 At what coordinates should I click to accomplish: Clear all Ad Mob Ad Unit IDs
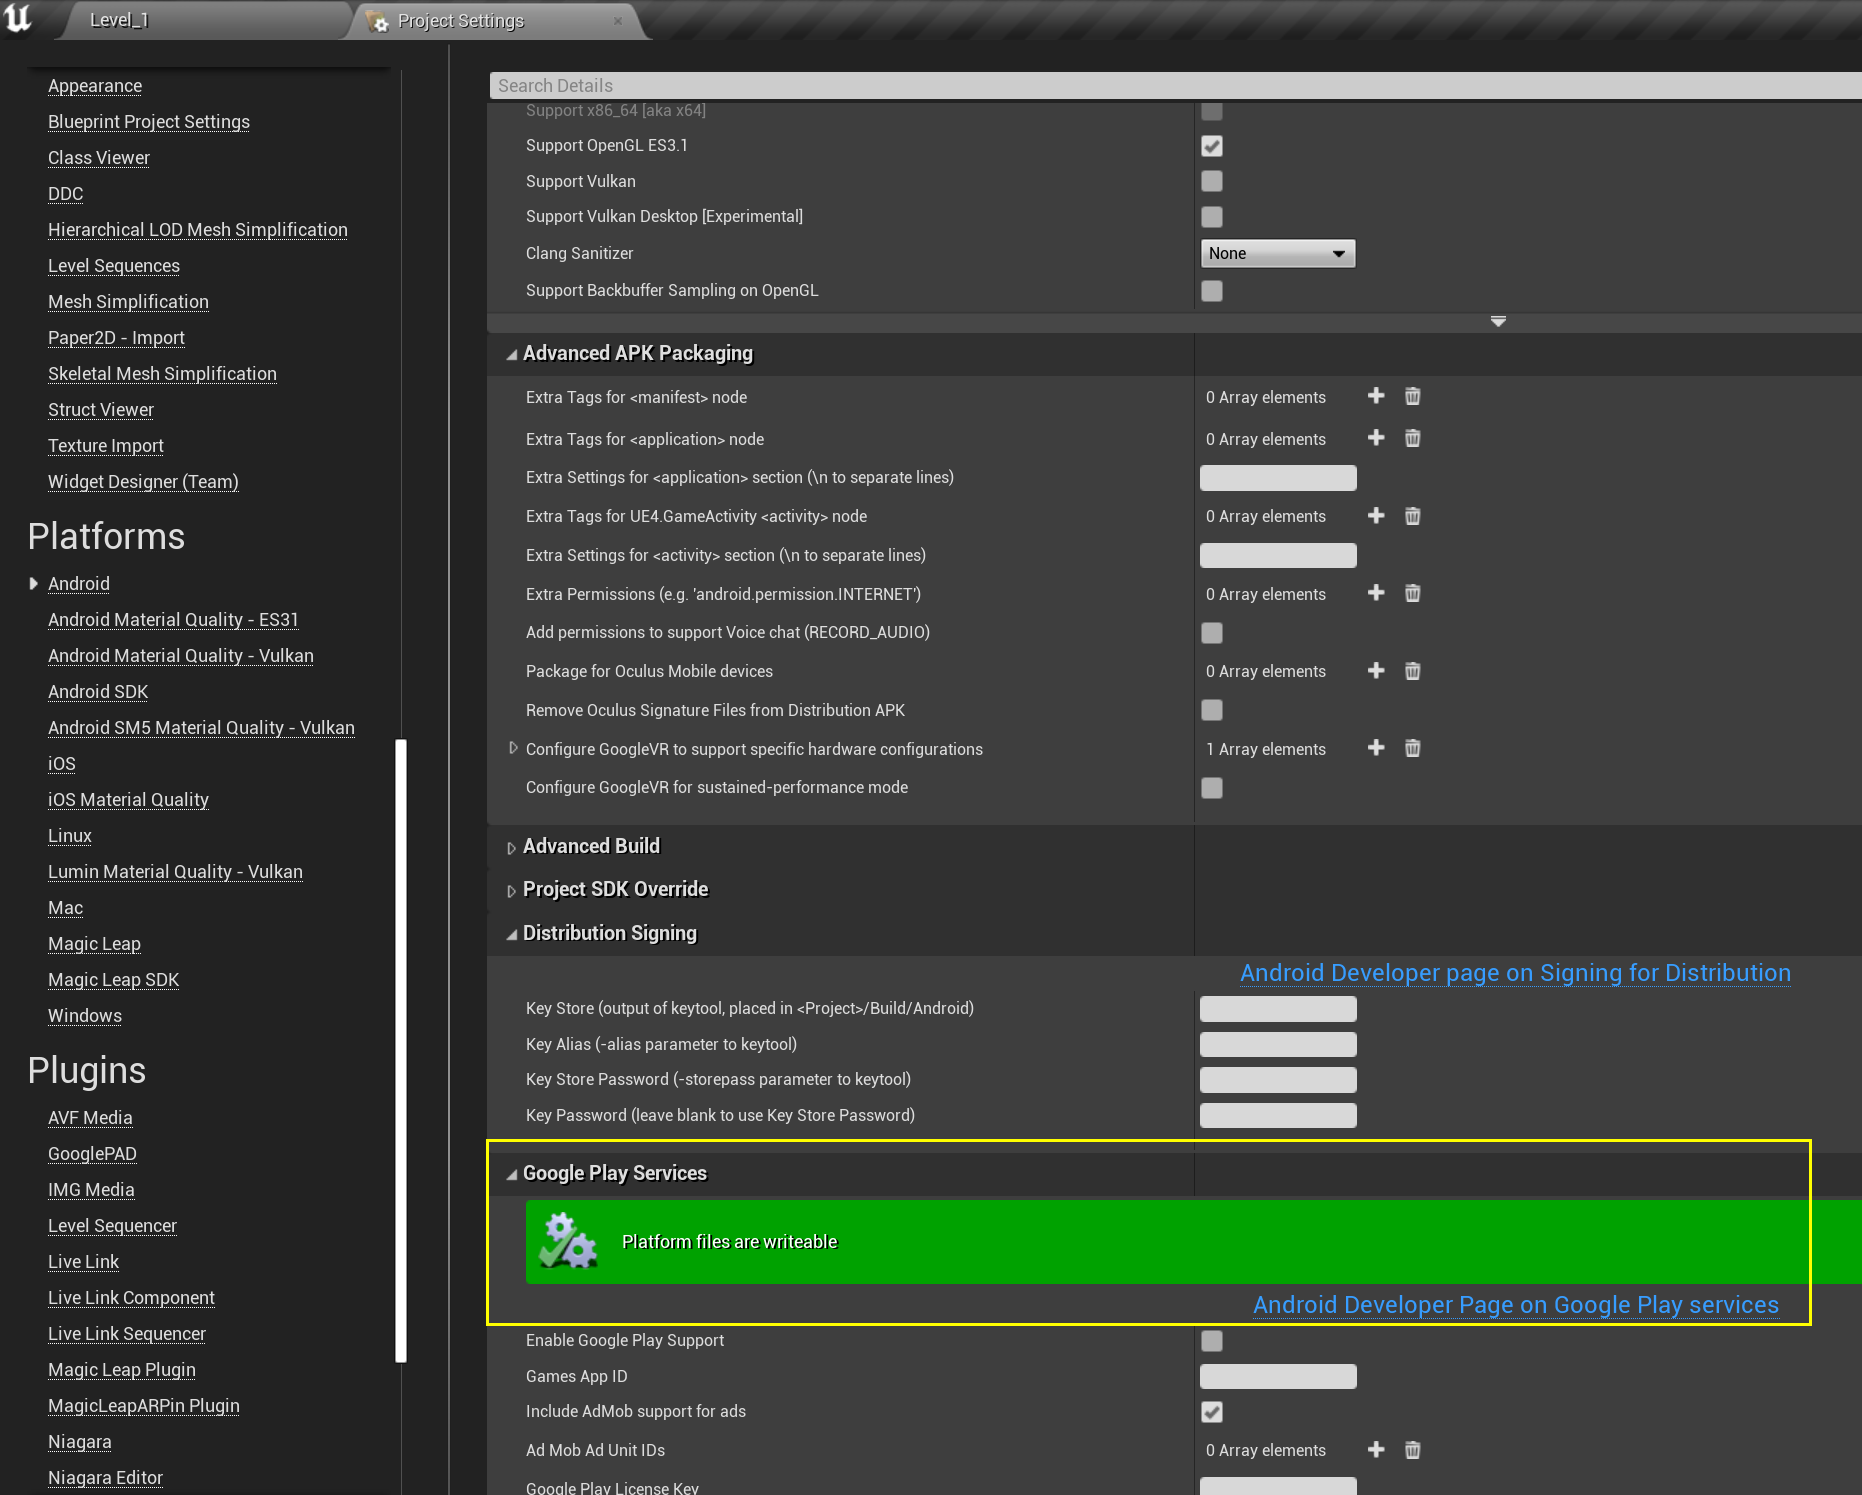(1412, 1450)
